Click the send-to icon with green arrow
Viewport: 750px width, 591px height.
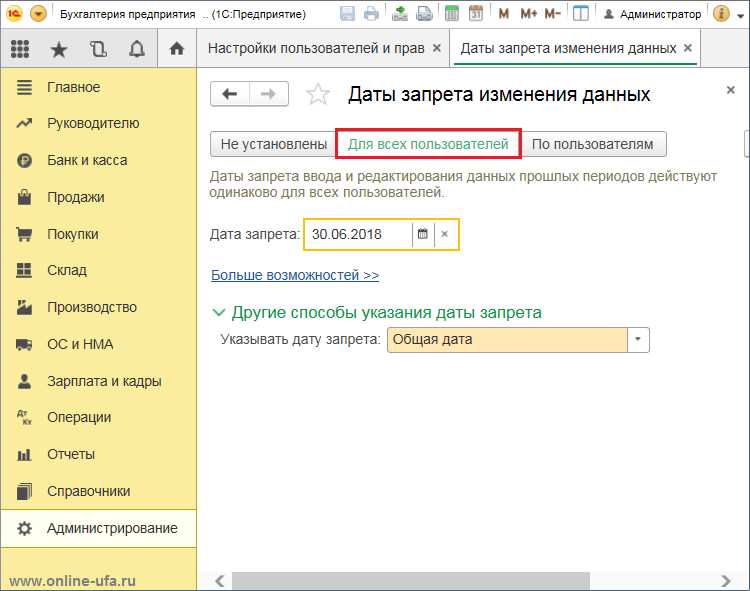[x=399, y=13]
